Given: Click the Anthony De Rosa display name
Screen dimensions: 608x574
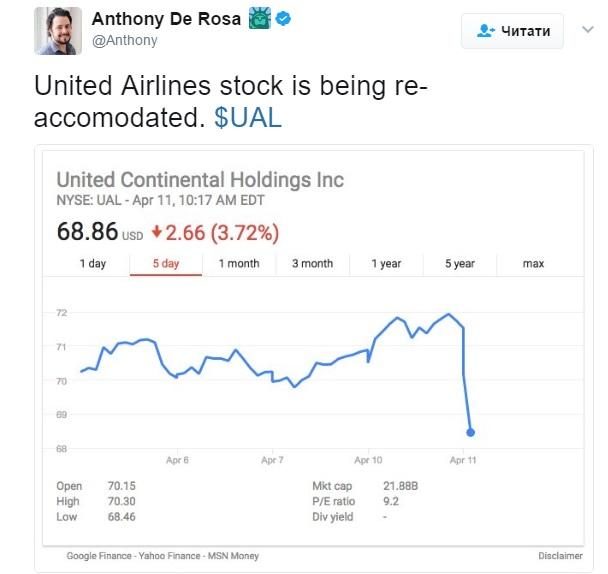Looking at the screenshot, I should tap(165, 20).
